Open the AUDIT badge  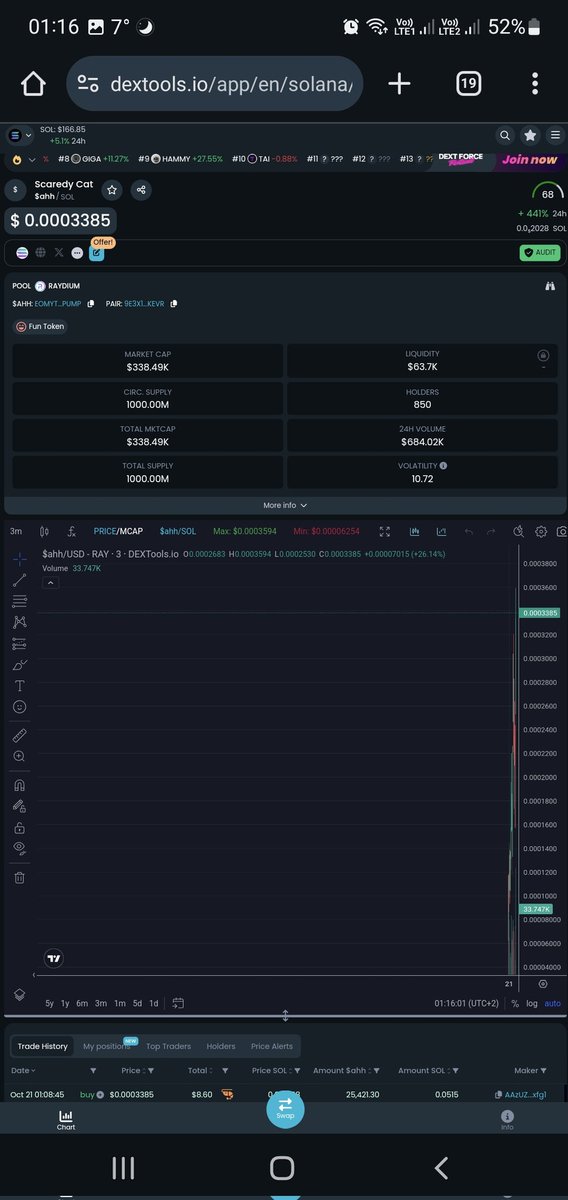pyautogui.click(x=539, y=253)
